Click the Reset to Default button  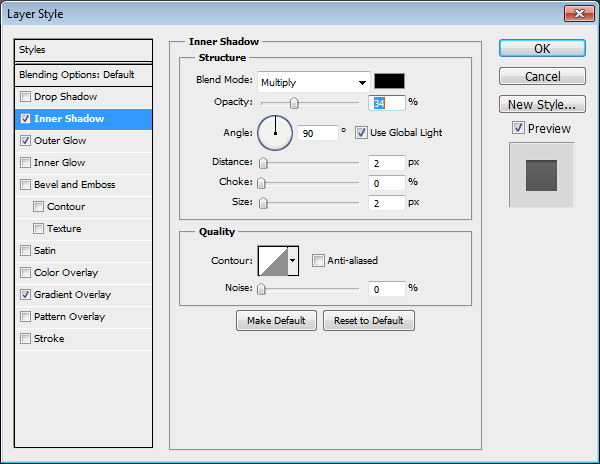tap(368, 320)
